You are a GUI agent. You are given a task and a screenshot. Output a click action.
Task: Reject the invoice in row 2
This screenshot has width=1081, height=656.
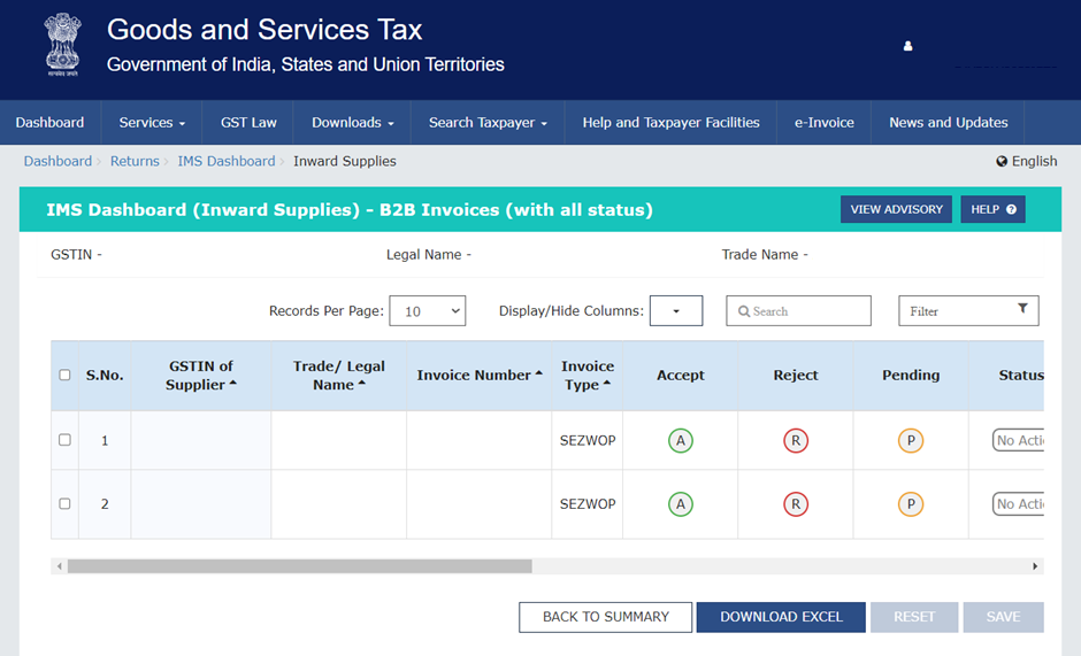coord(796,505)
